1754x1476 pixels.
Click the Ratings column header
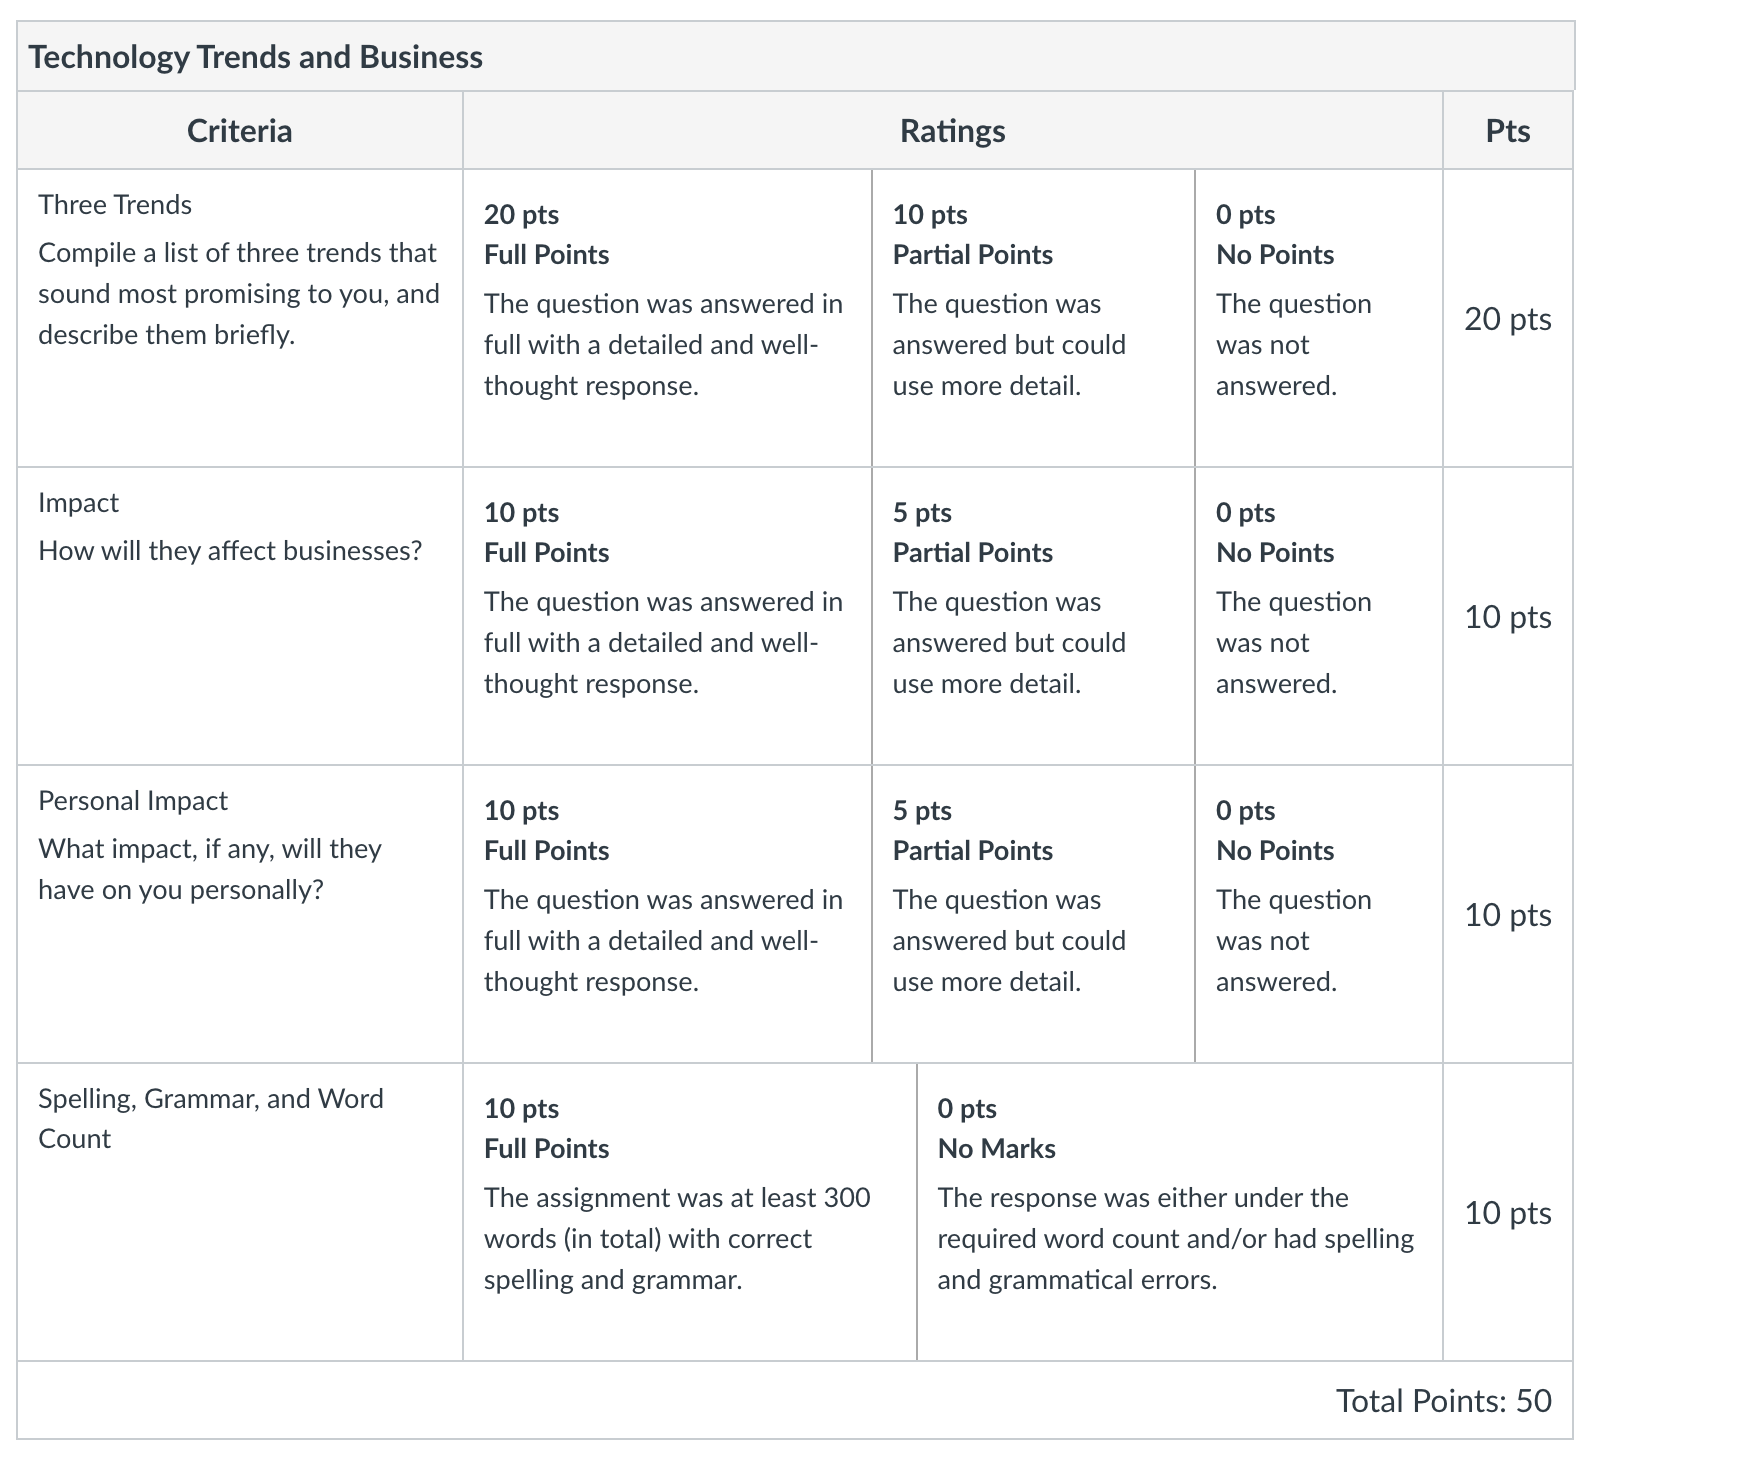pos(953,131)
